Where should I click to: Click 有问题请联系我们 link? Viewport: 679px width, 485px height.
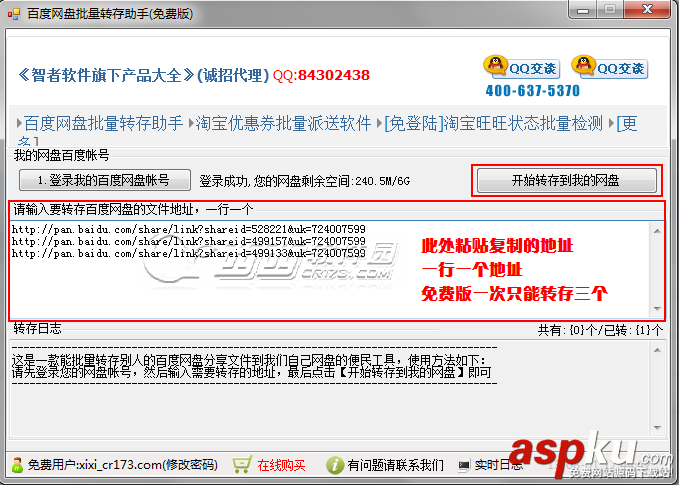pyautogui.click(x=395, y=465)
